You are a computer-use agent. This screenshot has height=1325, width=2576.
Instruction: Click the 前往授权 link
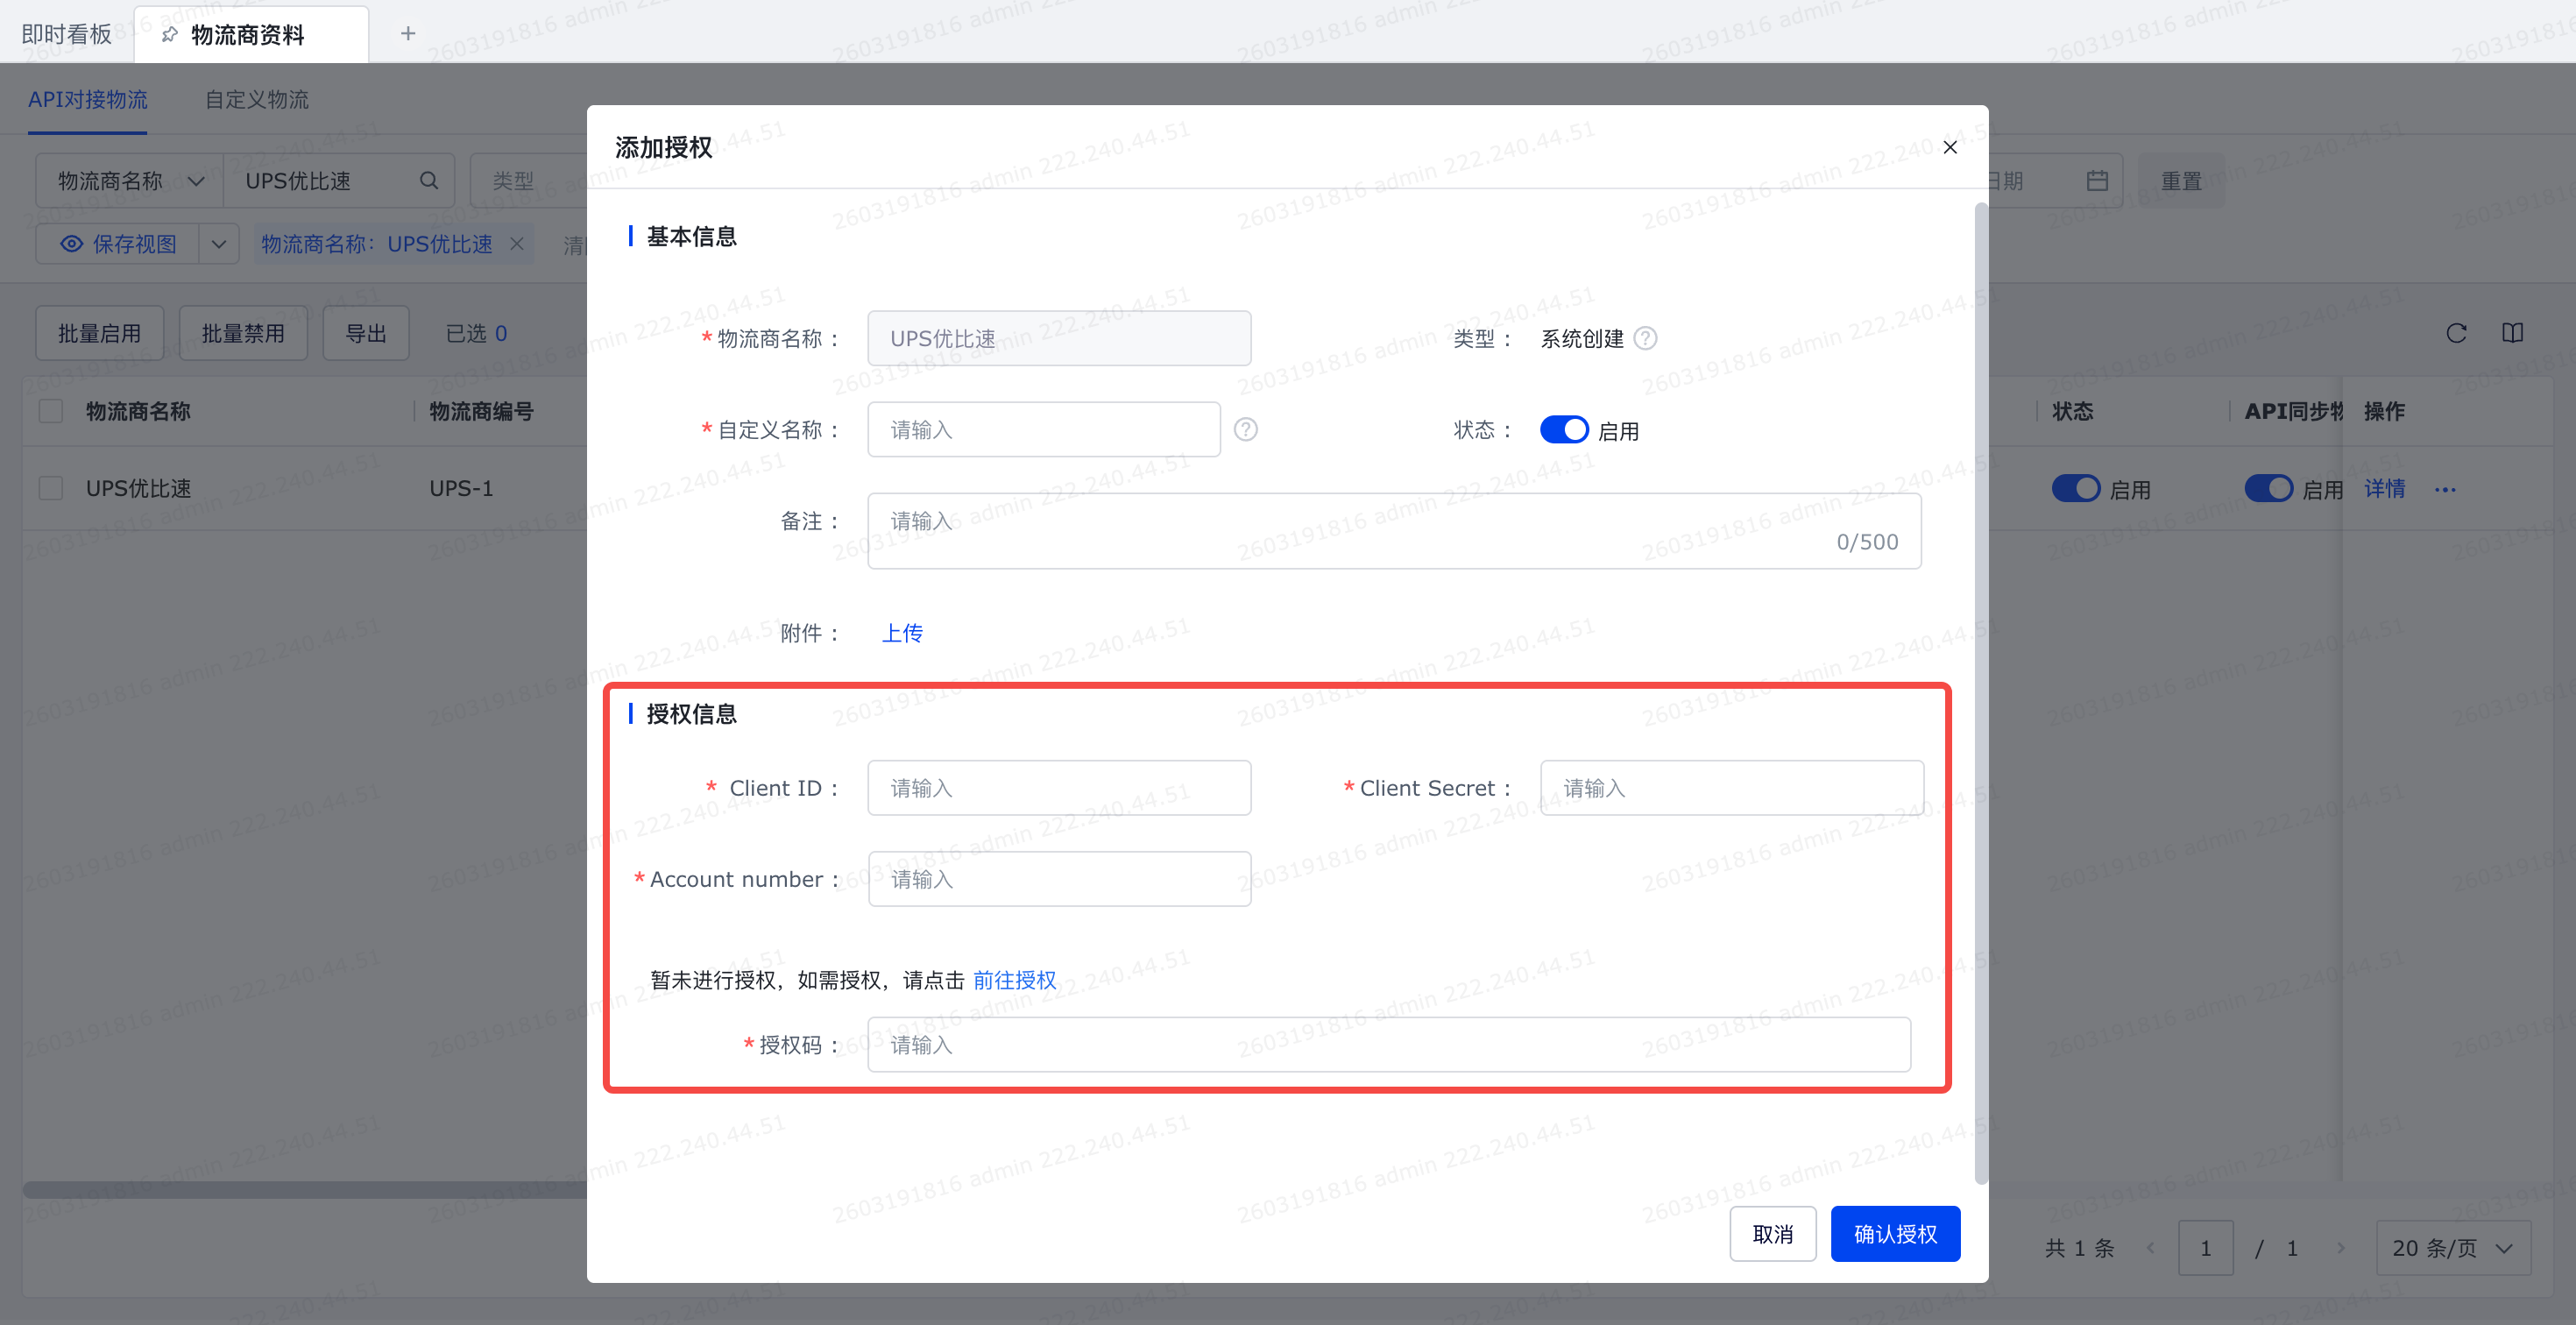[1014, 980]
